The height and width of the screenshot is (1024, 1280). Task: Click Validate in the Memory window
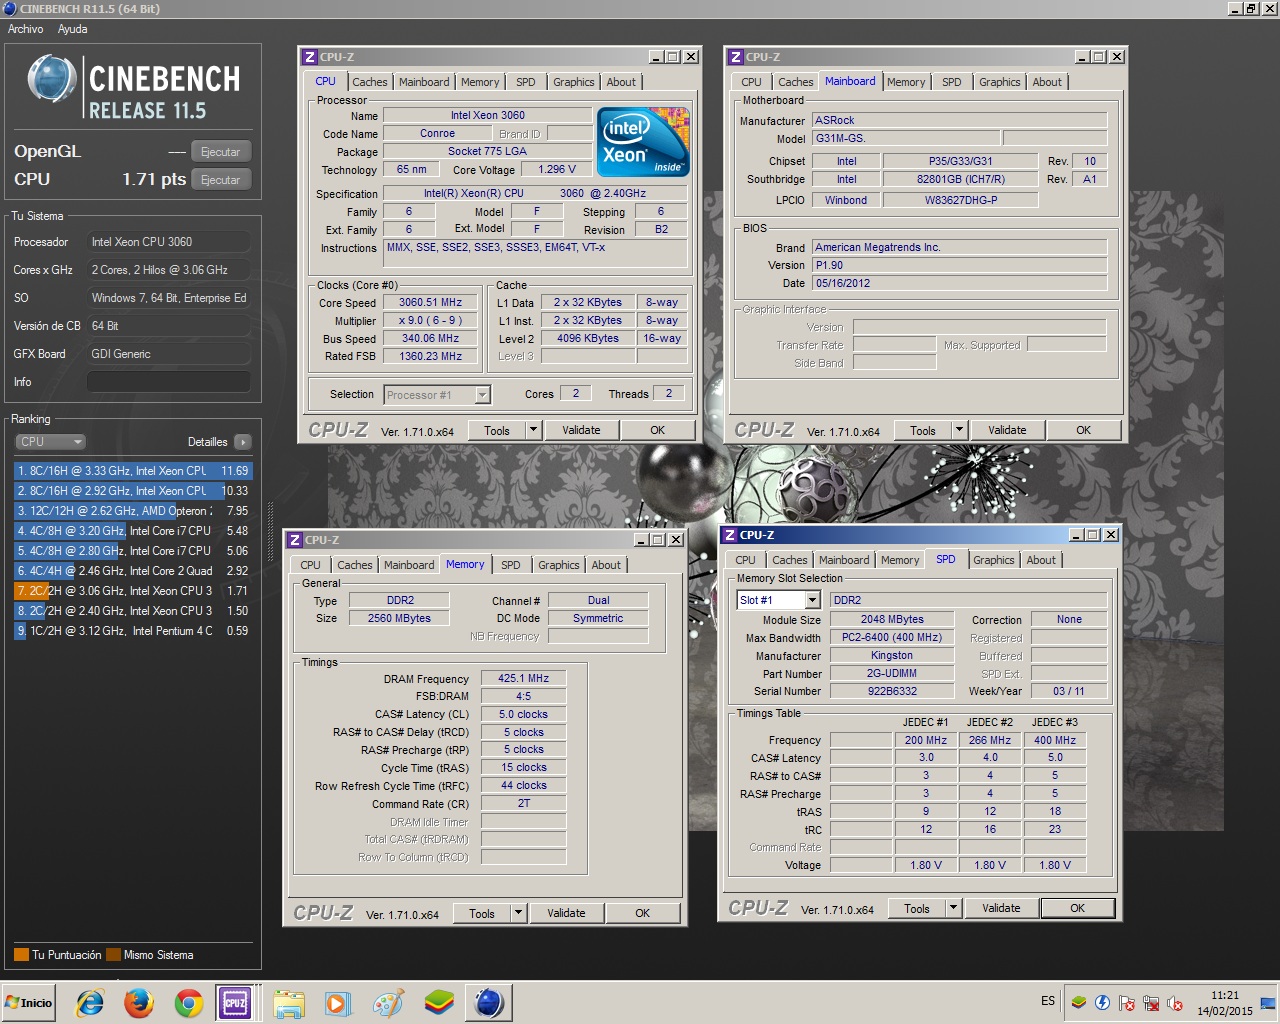tap(566, 913)
